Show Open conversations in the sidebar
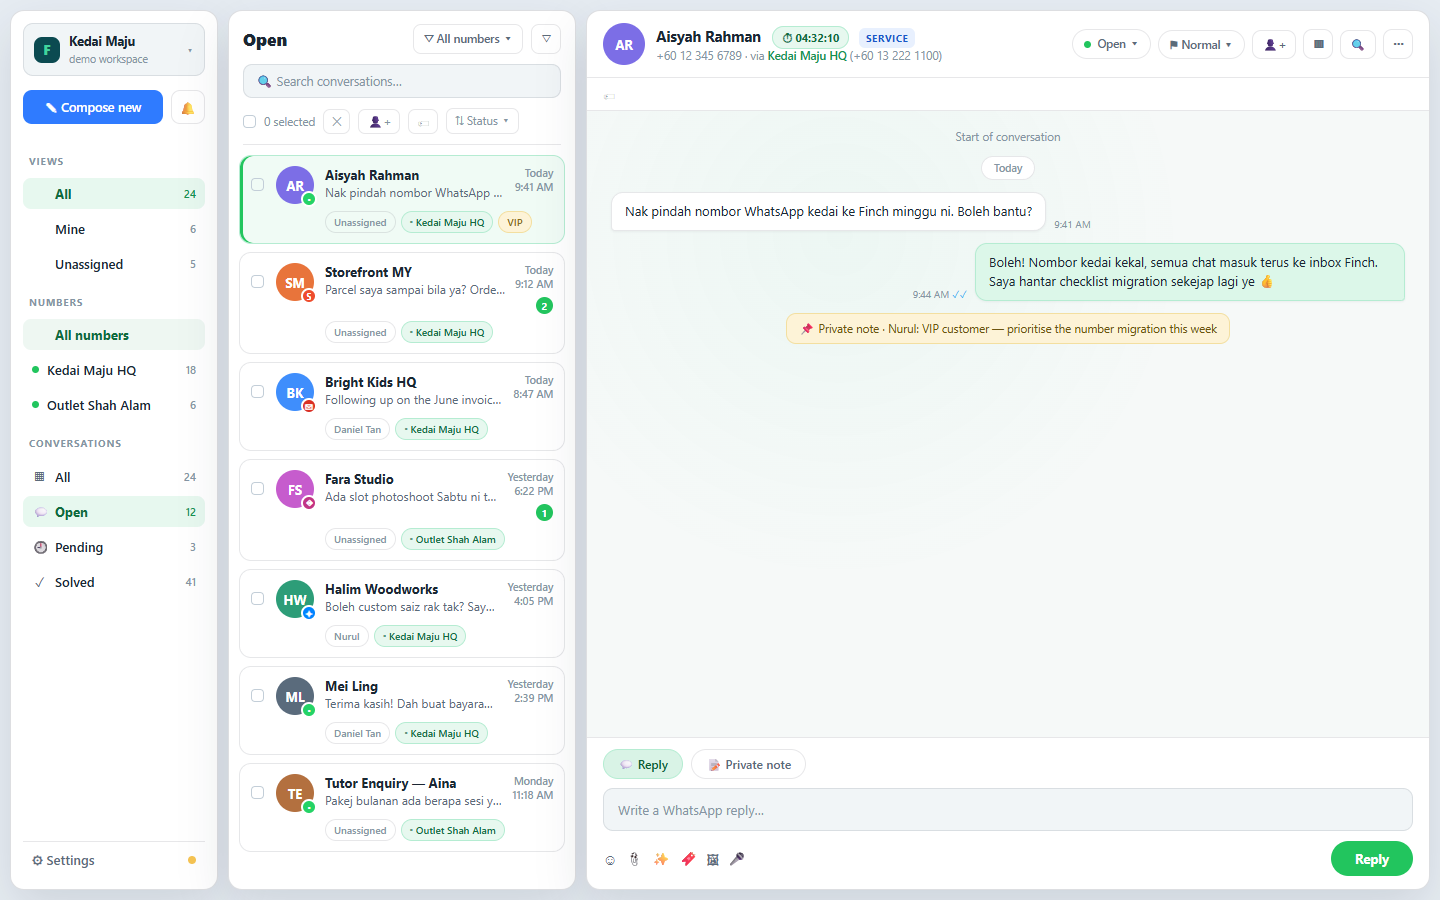The width and height of the screenshot is (1440, 900). (x=114, y=512)
